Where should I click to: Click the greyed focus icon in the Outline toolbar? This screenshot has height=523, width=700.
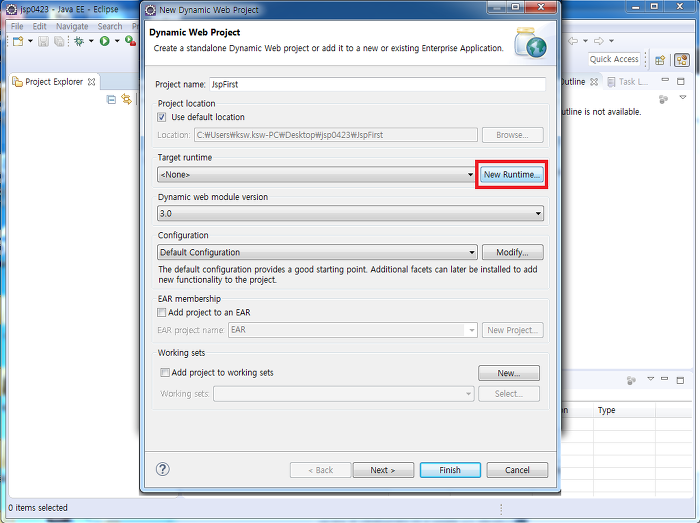(663, 99)
